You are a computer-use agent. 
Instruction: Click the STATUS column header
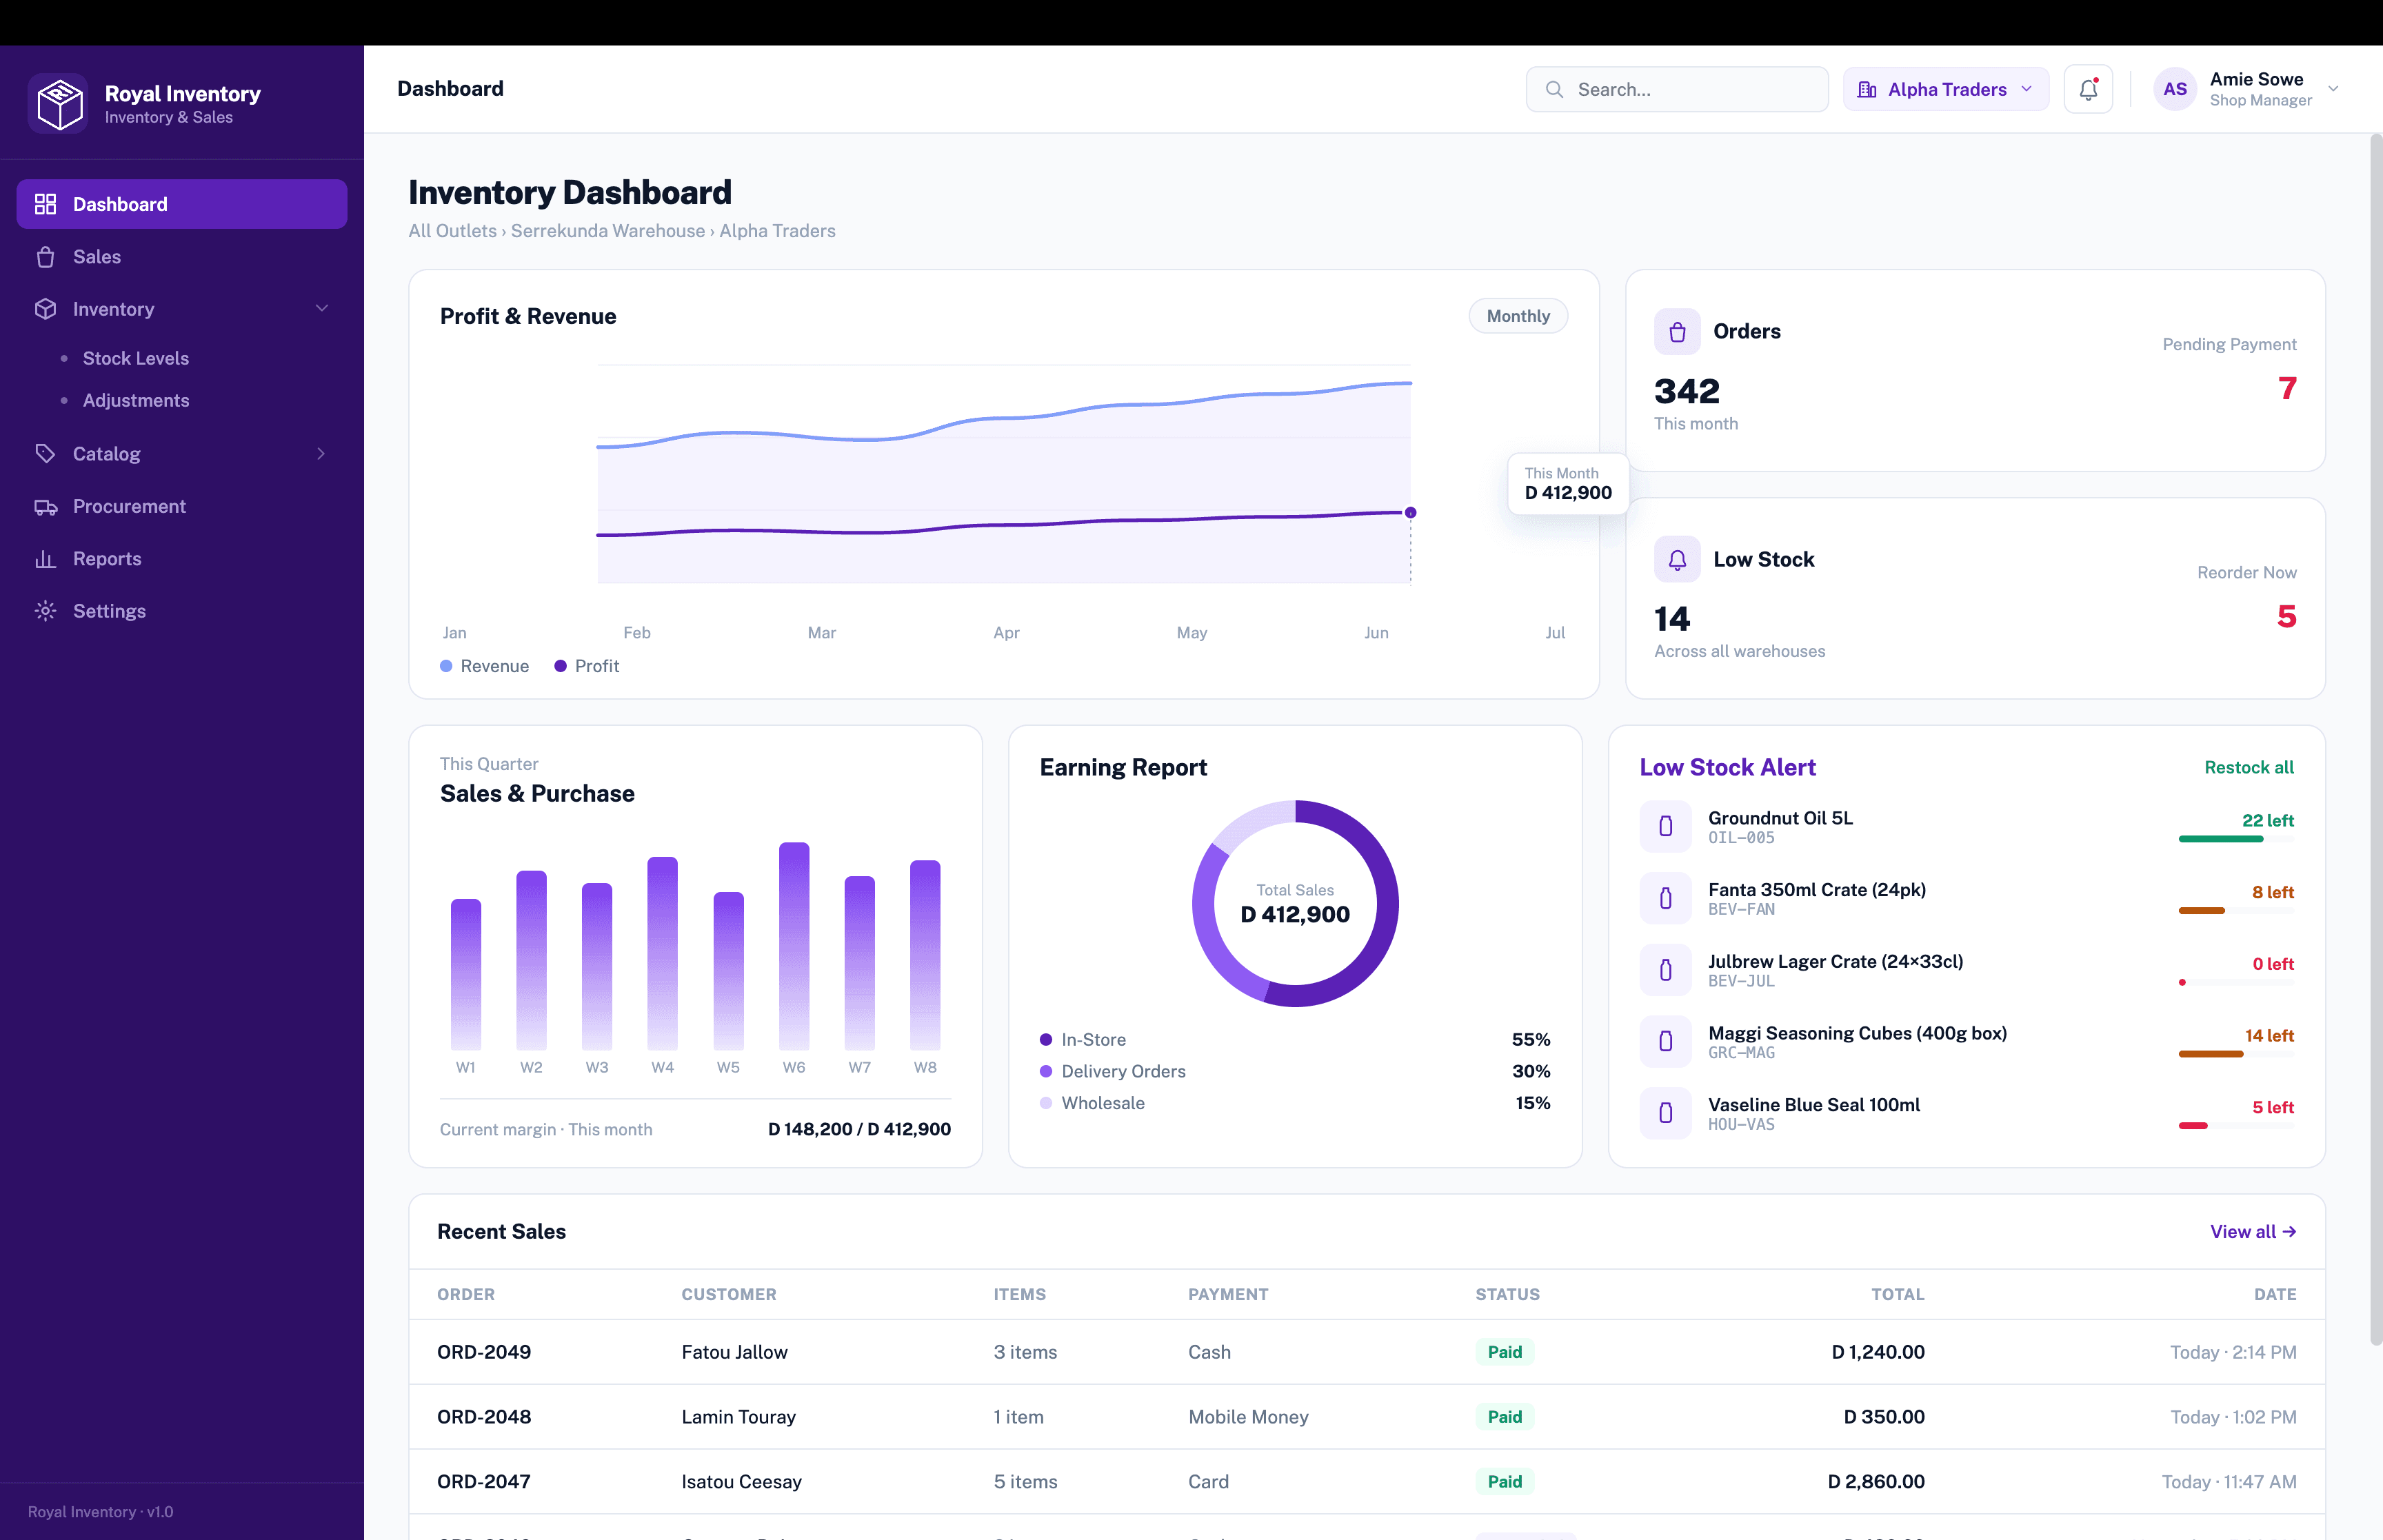click(x=1507, y=1294)
